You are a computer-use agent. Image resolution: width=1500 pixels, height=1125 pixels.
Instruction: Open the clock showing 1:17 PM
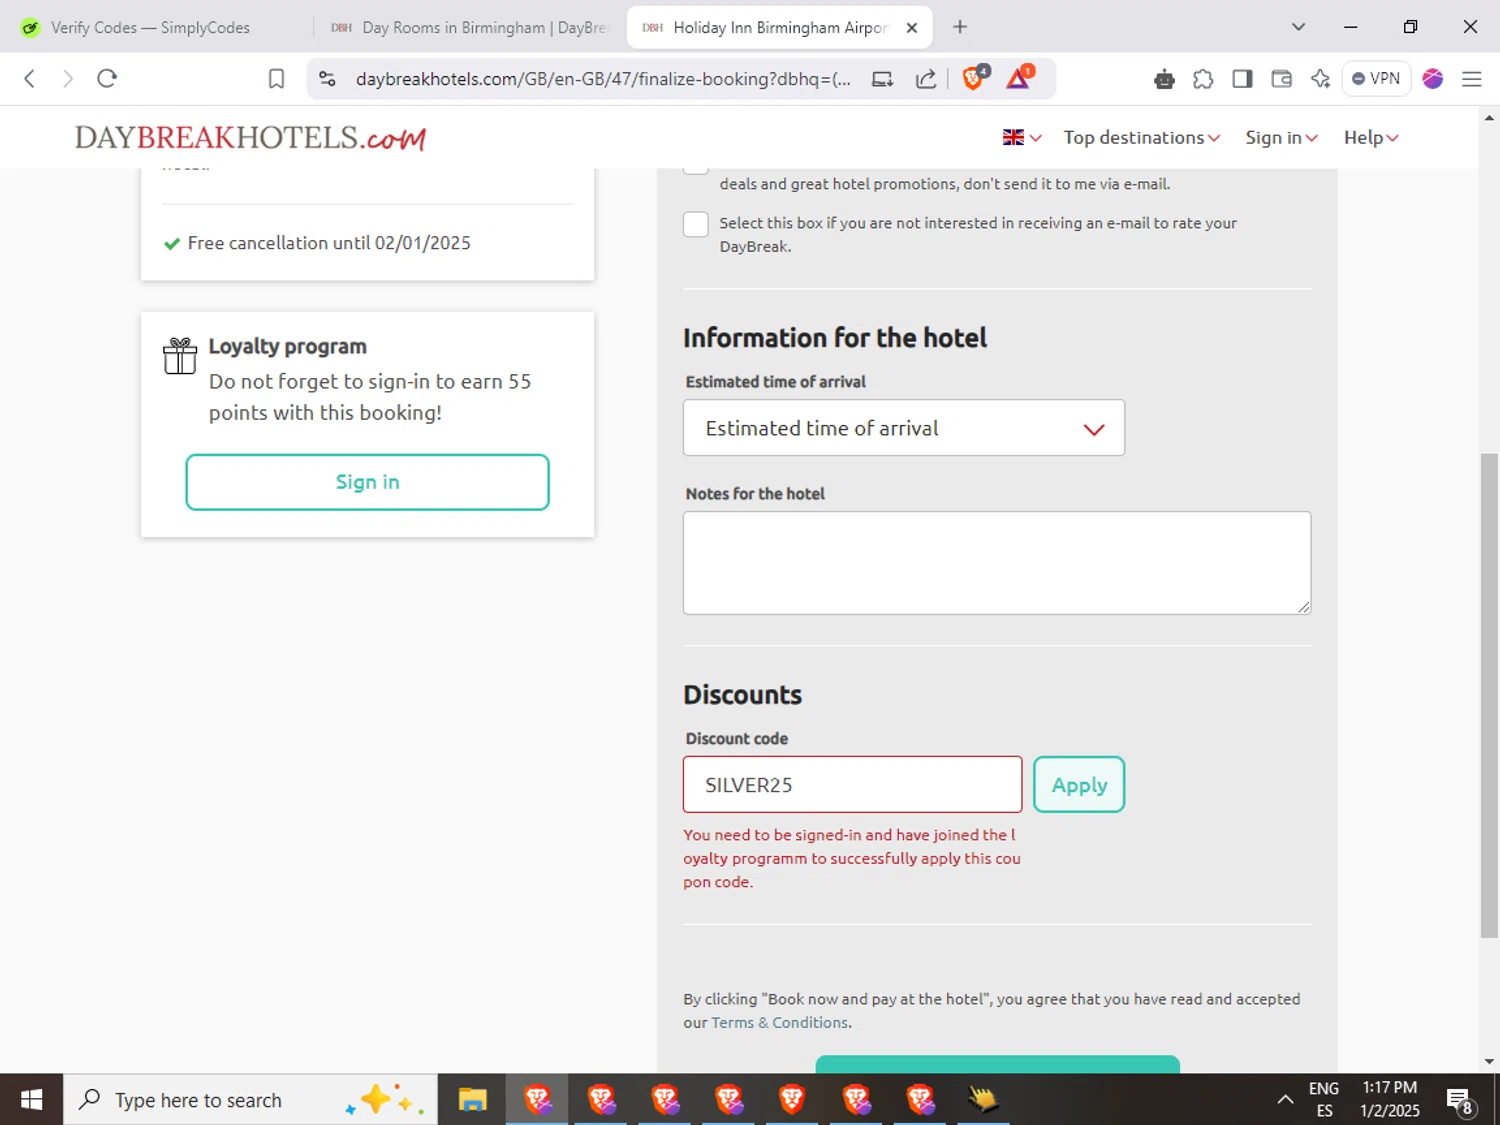click(x=1390, y=1100)
